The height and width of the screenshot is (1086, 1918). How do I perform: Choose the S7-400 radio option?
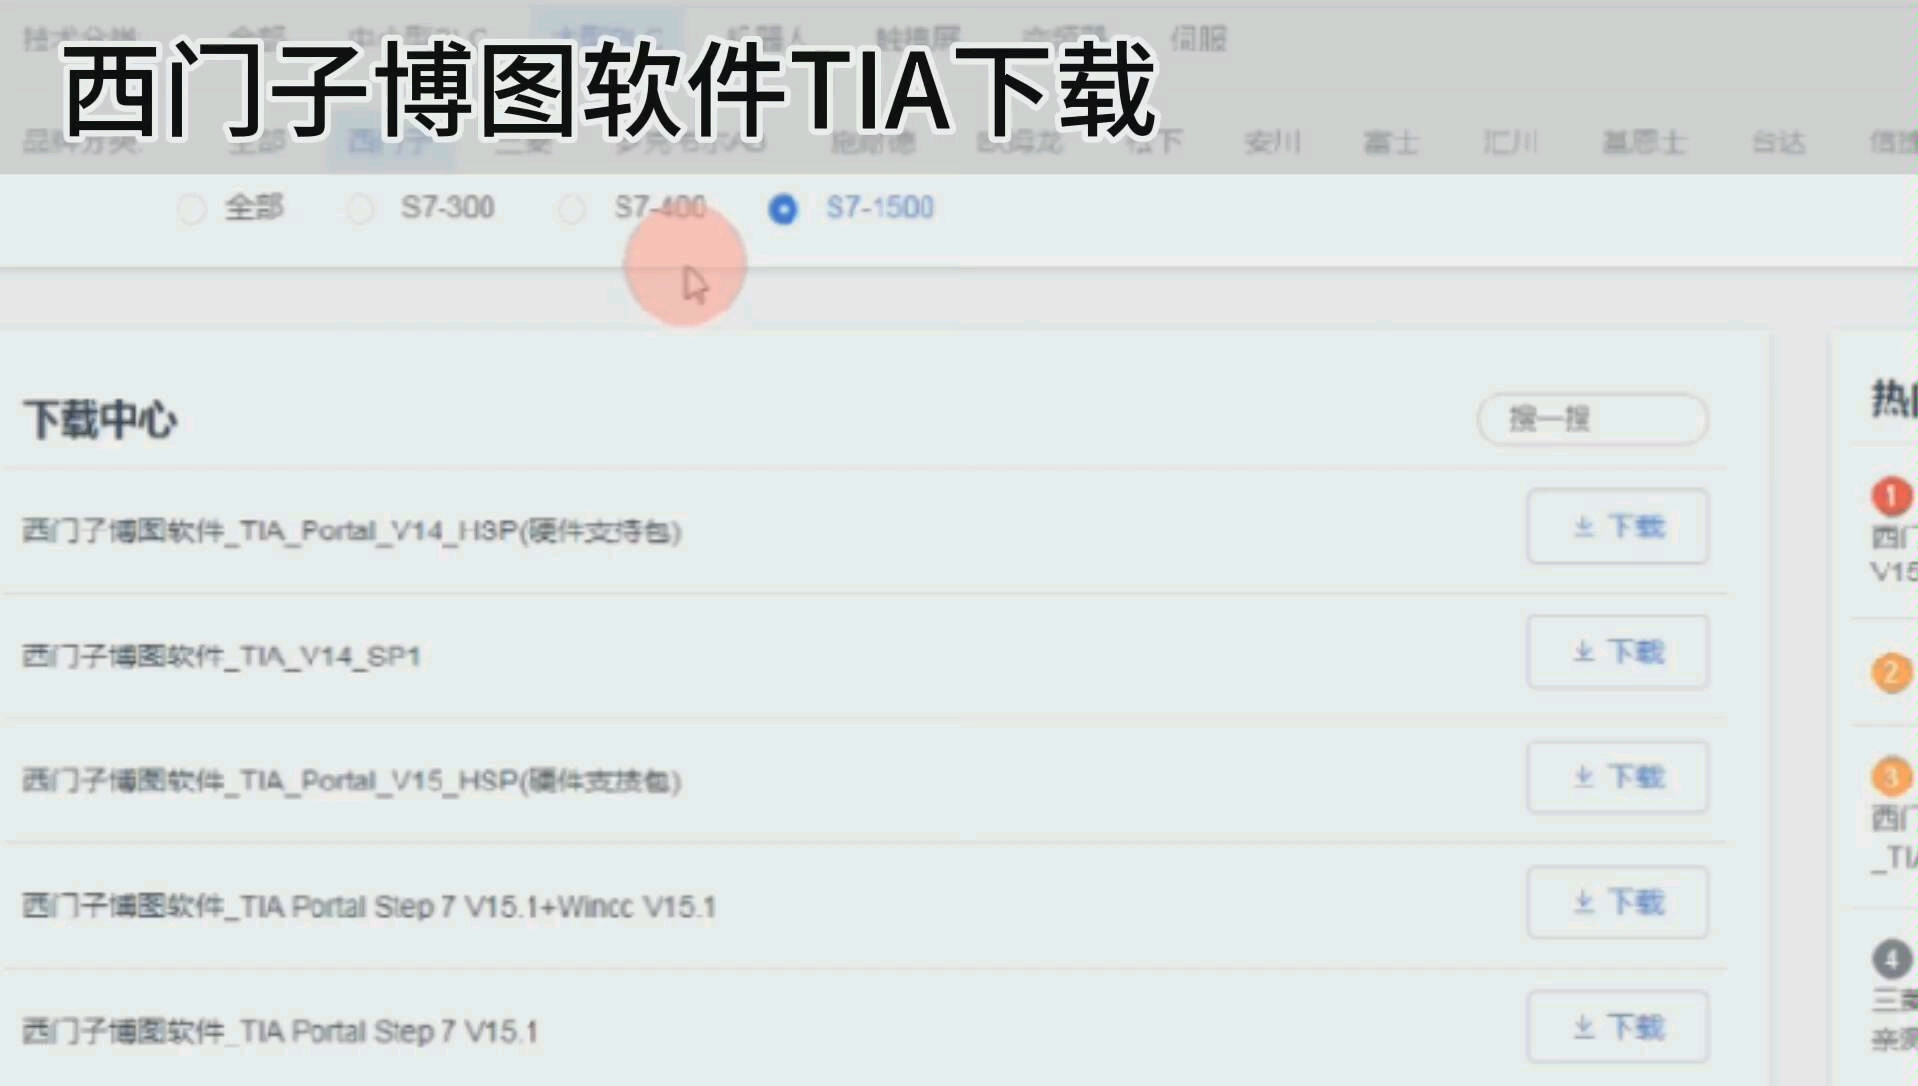click(572, 209)
